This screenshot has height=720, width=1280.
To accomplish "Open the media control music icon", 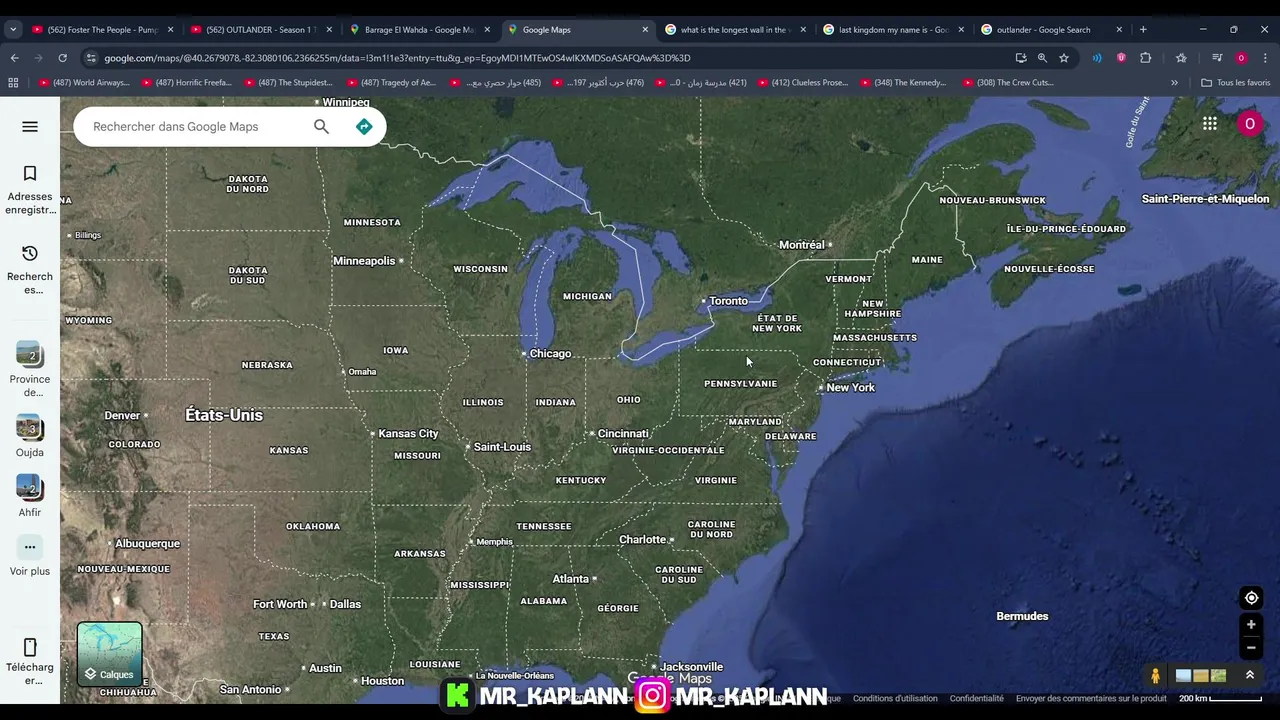I will (x=1217, y=58).
